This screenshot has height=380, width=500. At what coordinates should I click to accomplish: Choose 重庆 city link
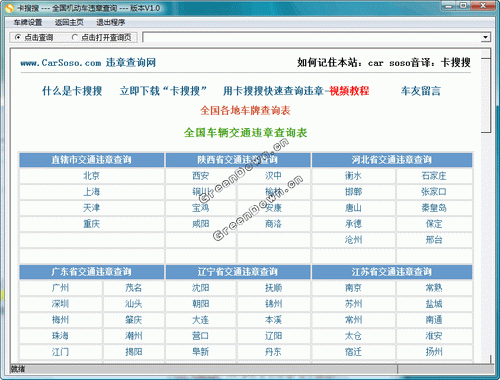(91, 224)
